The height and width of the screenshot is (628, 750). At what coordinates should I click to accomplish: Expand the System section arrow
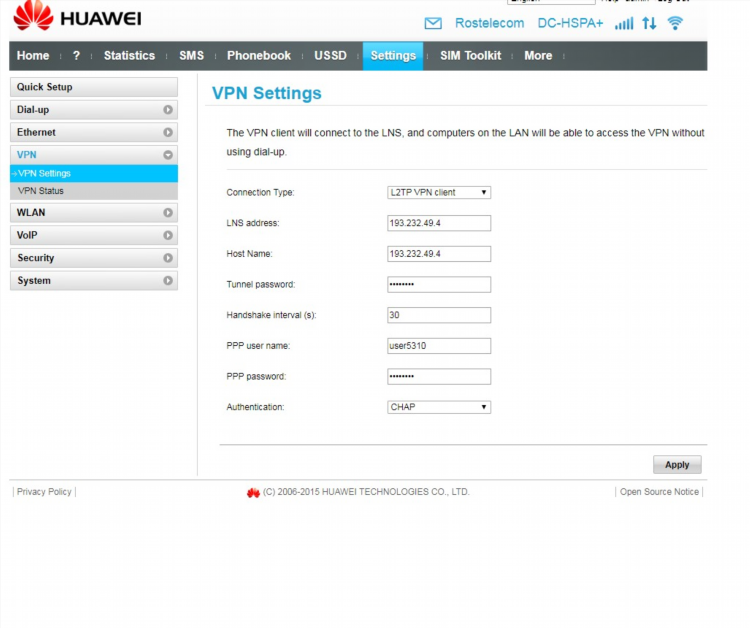(168, 280)
